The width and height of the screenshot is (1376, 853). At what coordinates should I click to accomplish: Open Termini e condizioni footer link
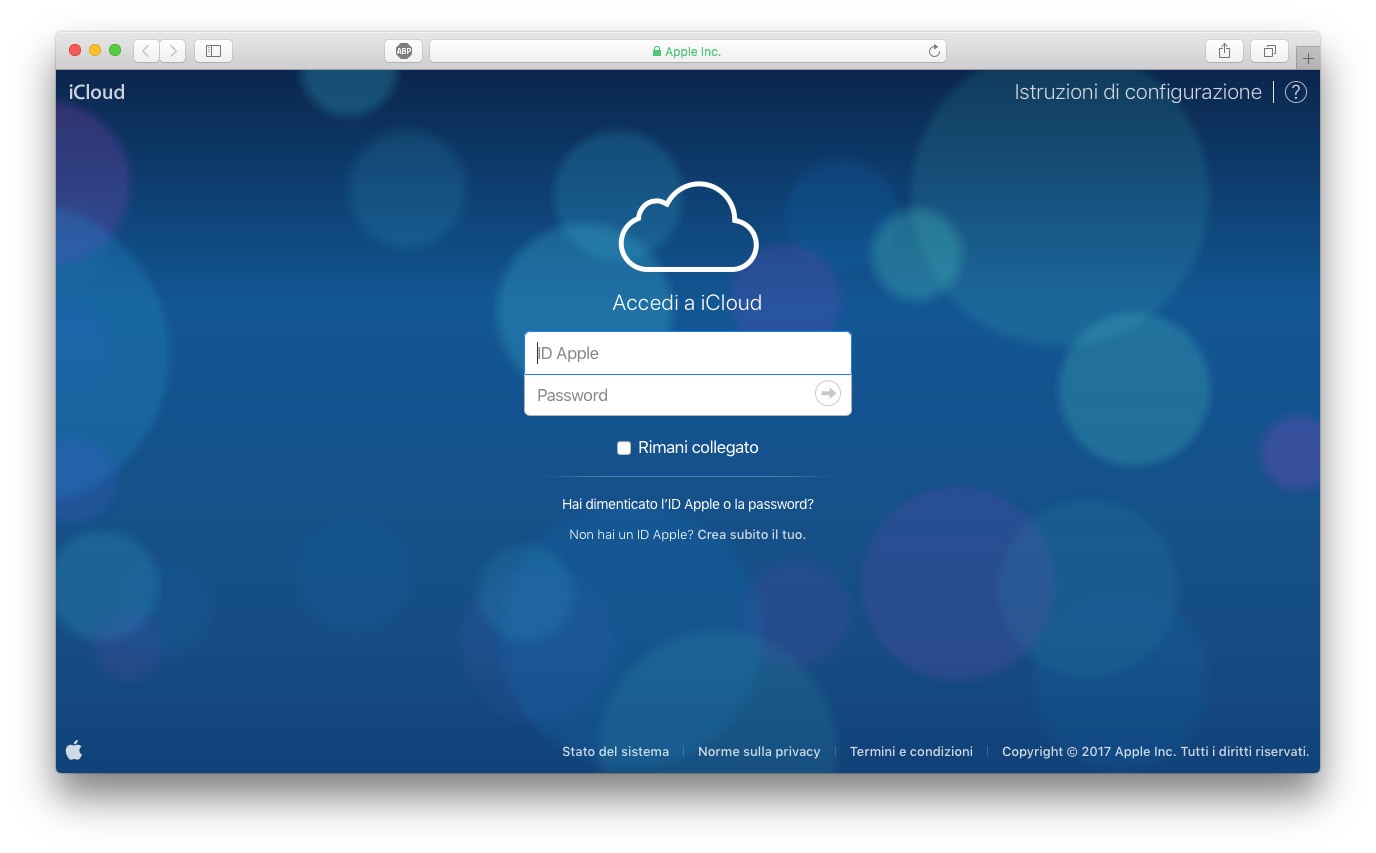[x=911, y=752]
